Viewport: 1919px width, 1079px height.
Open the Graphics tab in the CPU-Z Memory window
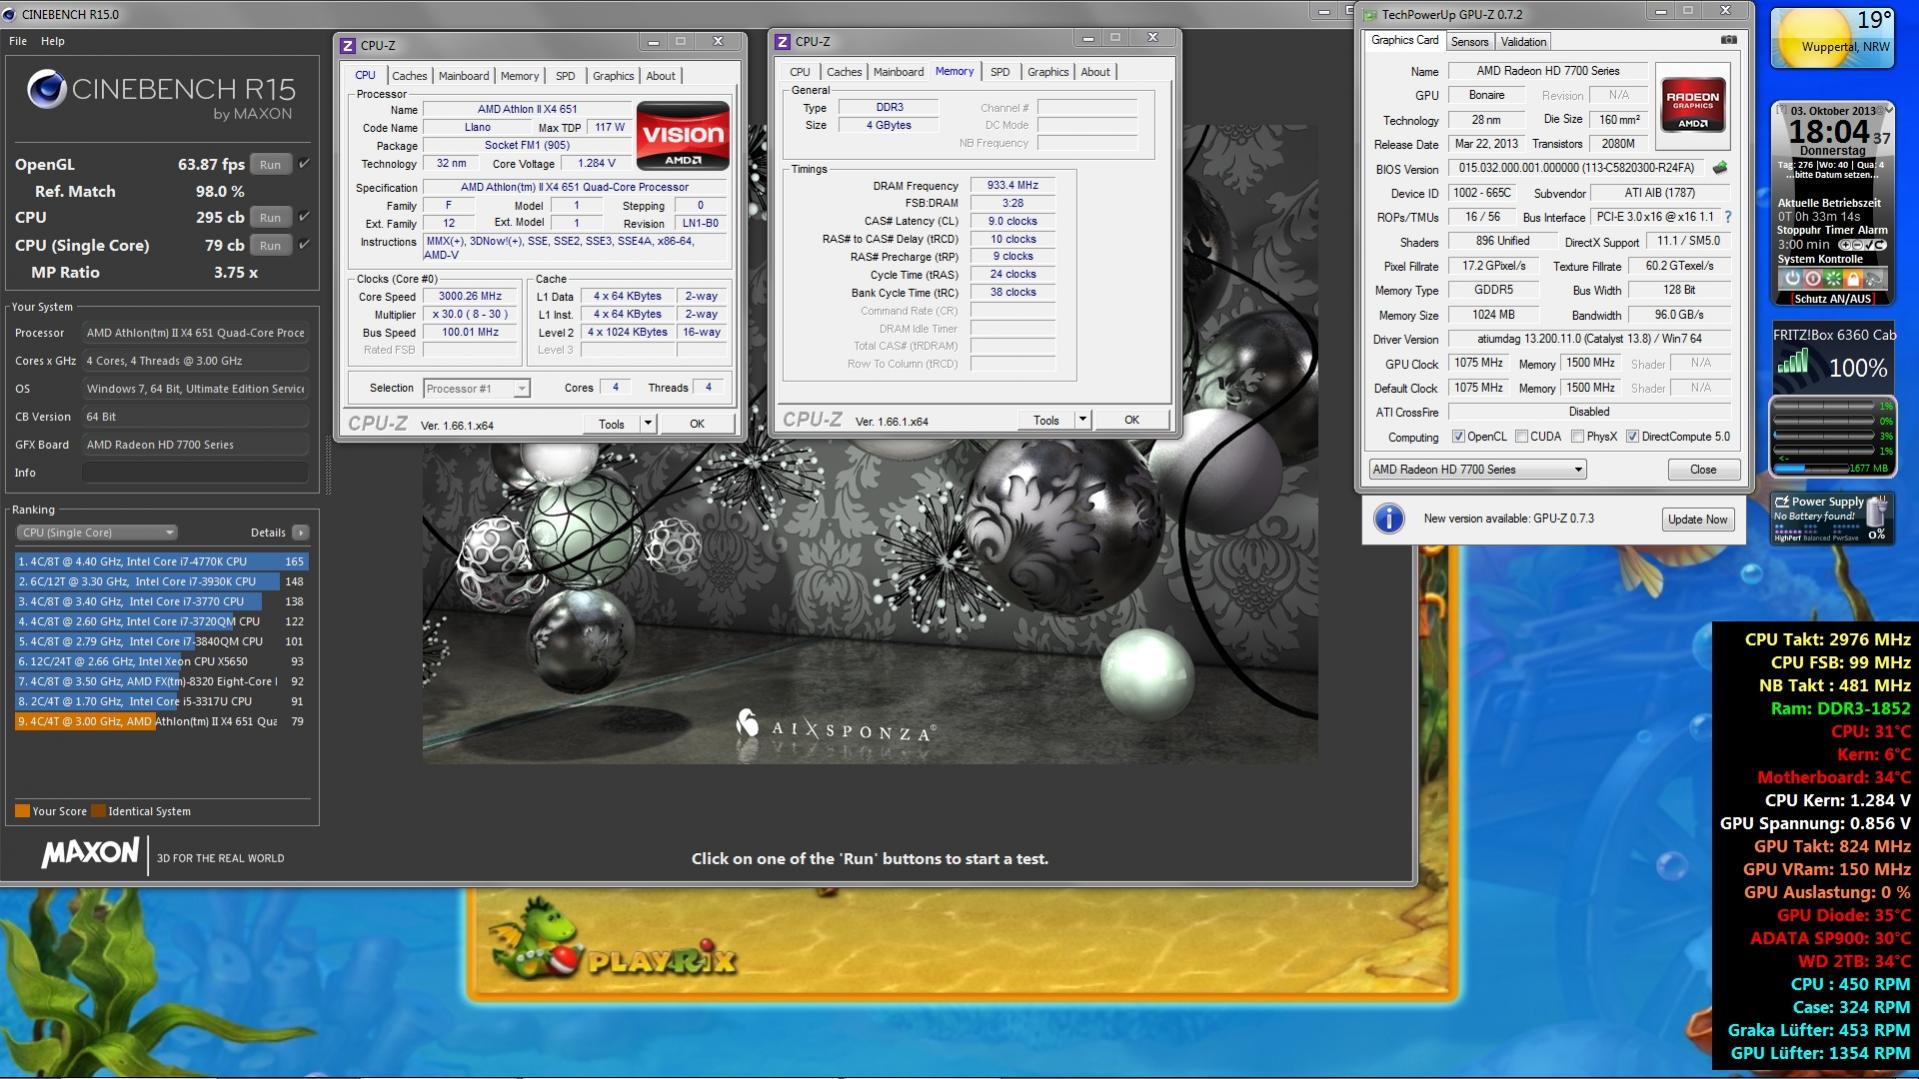pos(1048,71)
